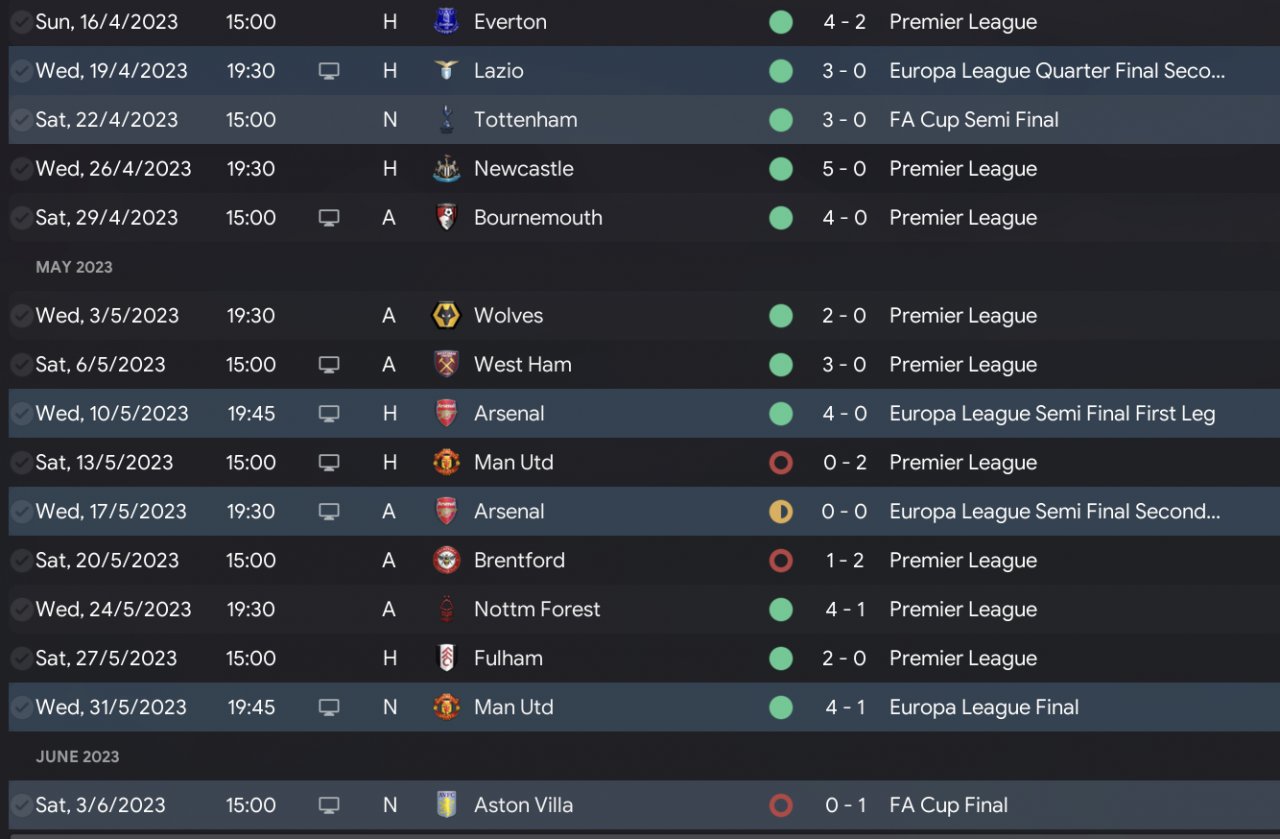Click the West Ham club crest
Image resolution: width=1280 pixels, height=839 pixels.
click(446, 364)
